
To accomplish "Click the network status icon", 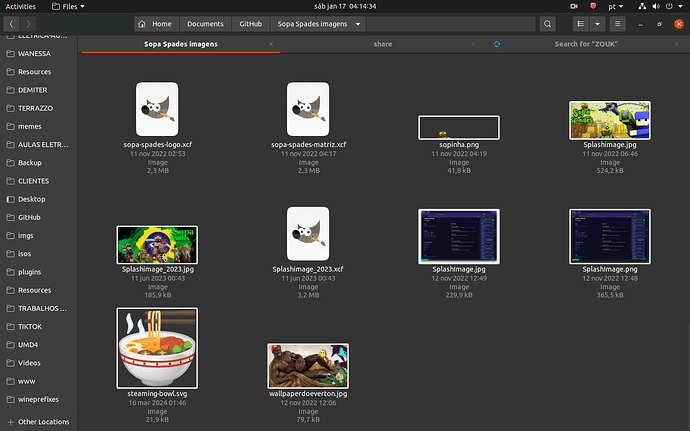I will 642,6.
